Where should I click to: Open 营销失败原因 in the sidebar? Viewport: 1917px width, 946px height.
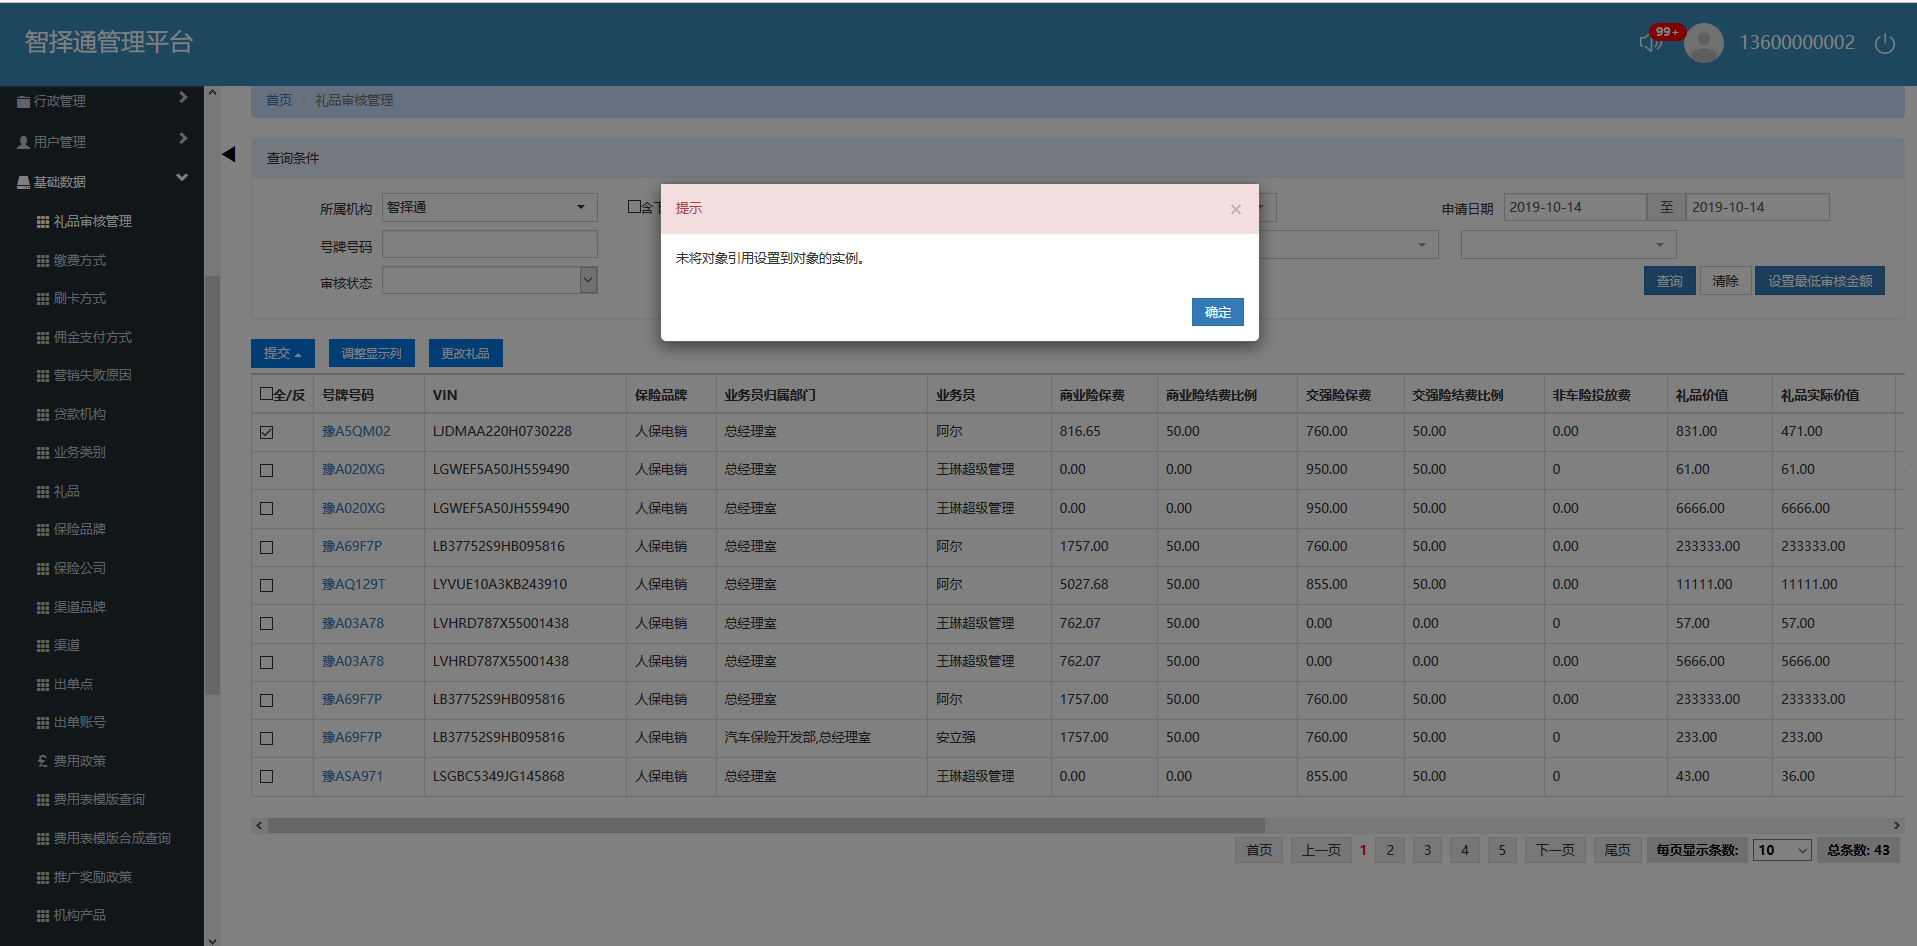click(92, 375)
